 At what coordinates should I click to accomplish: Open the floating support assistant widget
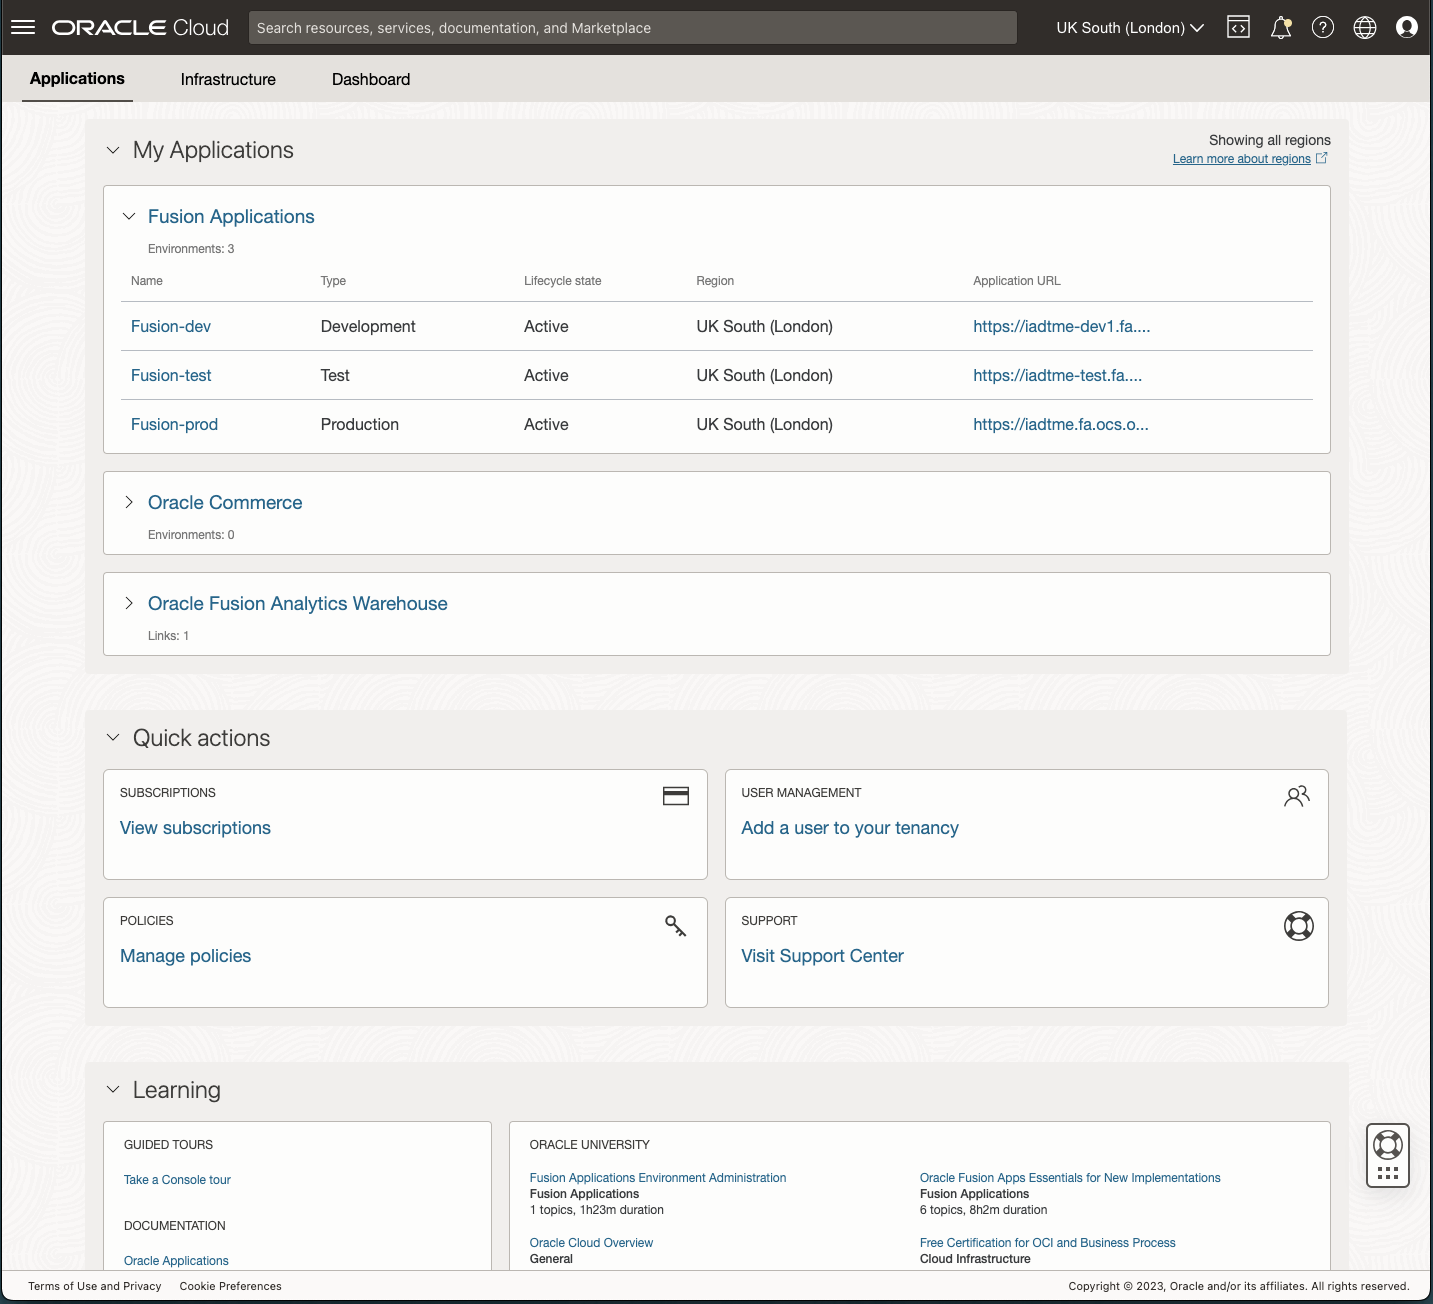click(x=1387, y=1156)
